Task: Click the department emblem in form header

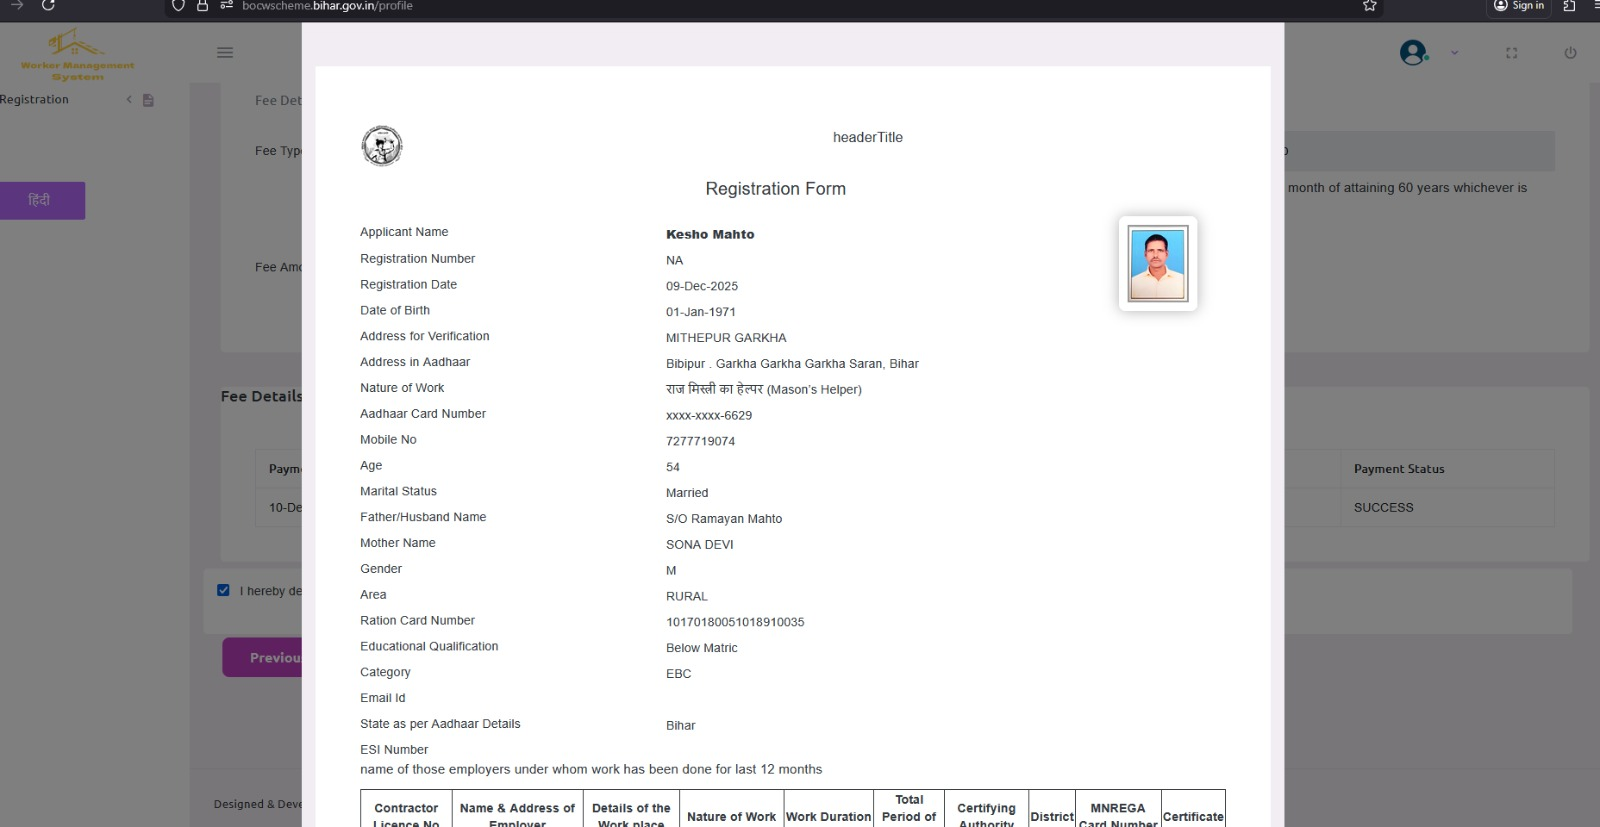Action: point(382,146)
